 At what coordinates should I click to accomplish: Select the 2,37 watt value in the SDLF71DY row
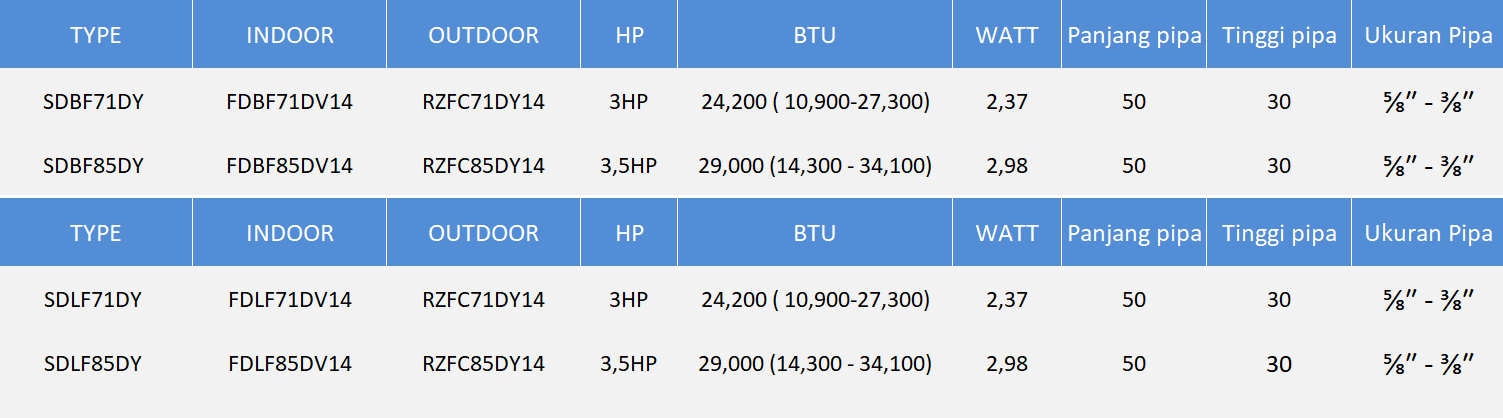[1007, 300]
